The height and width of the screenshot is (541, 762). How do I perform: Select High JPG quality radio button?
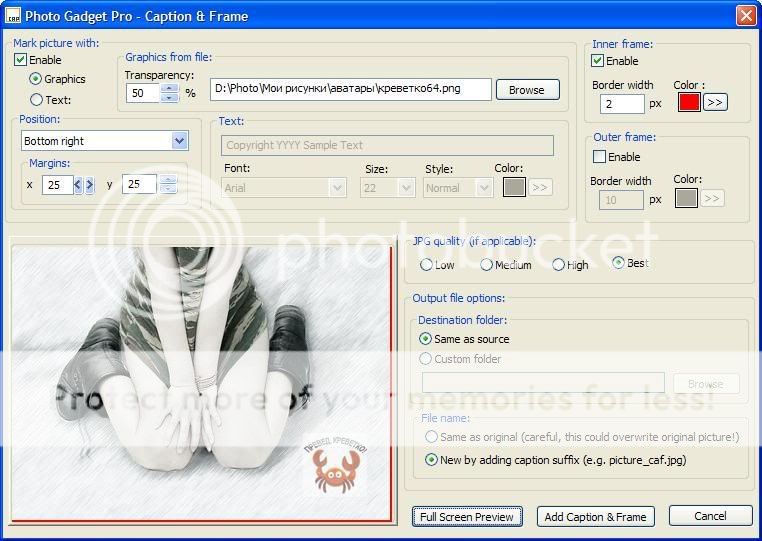[x=559, y=265]
